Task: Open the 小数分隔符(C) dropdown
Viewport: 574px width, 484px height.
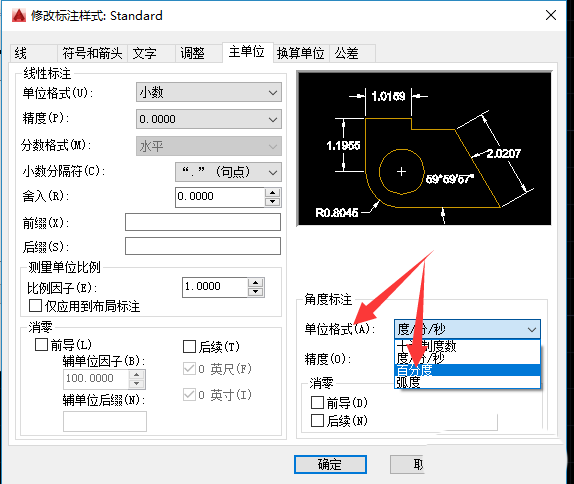Action: (x=228, y=172)
